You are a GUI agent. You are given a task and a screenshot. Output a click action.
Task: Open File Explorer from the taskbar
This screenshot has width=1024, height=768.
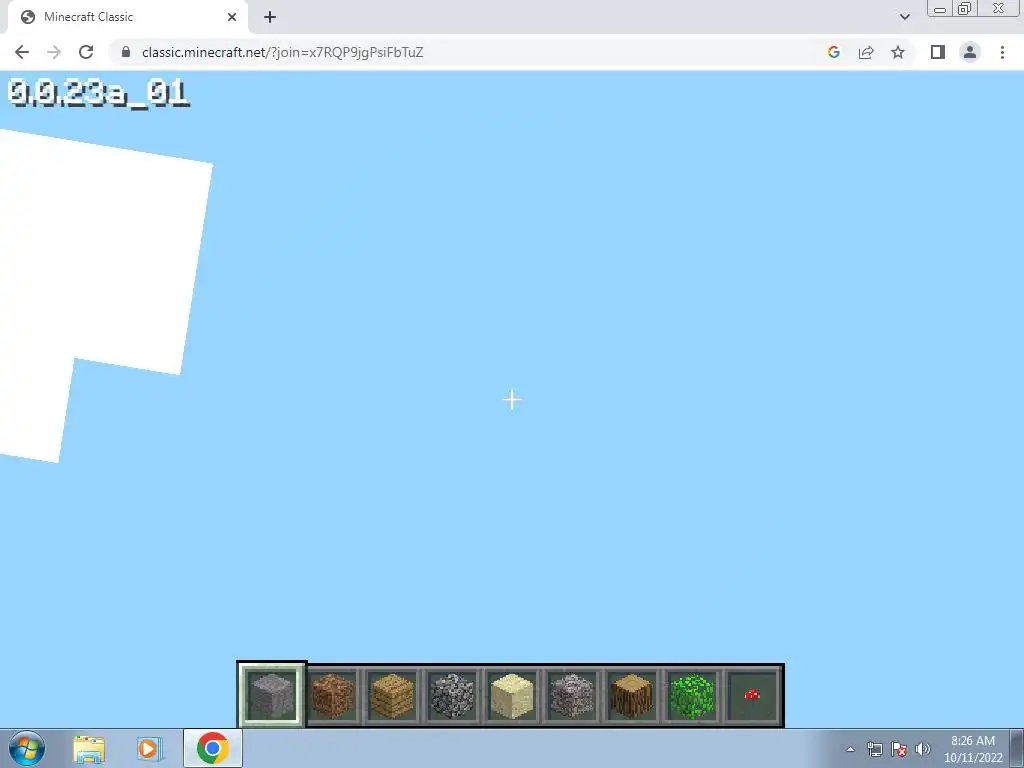89,748
